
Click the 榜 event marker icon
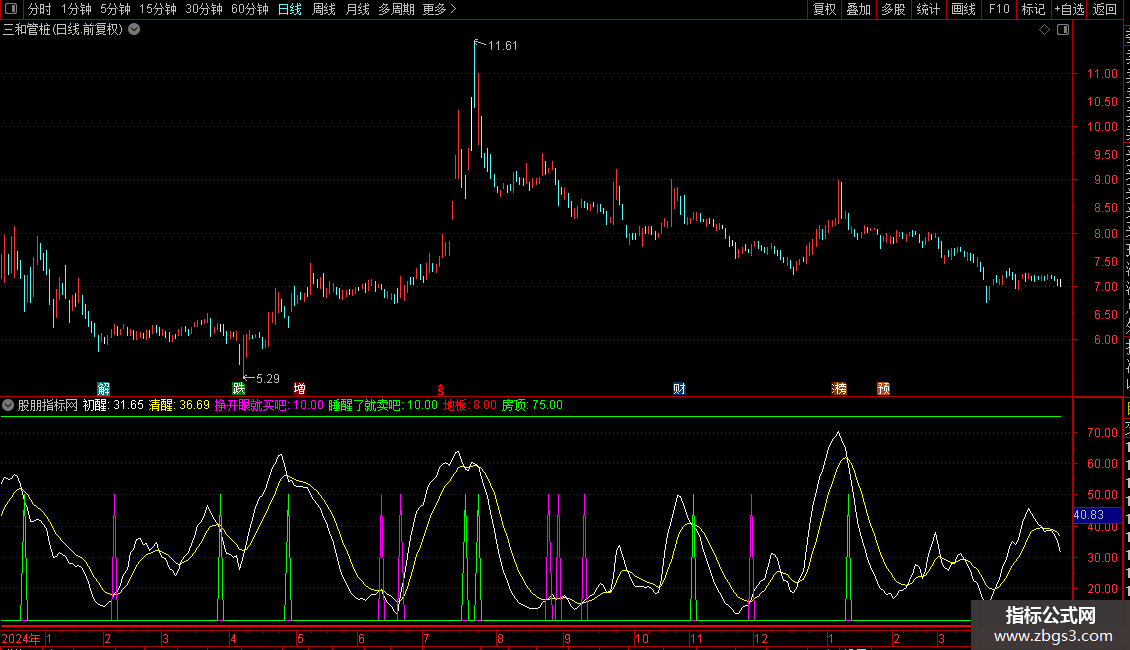pos(839,388)
